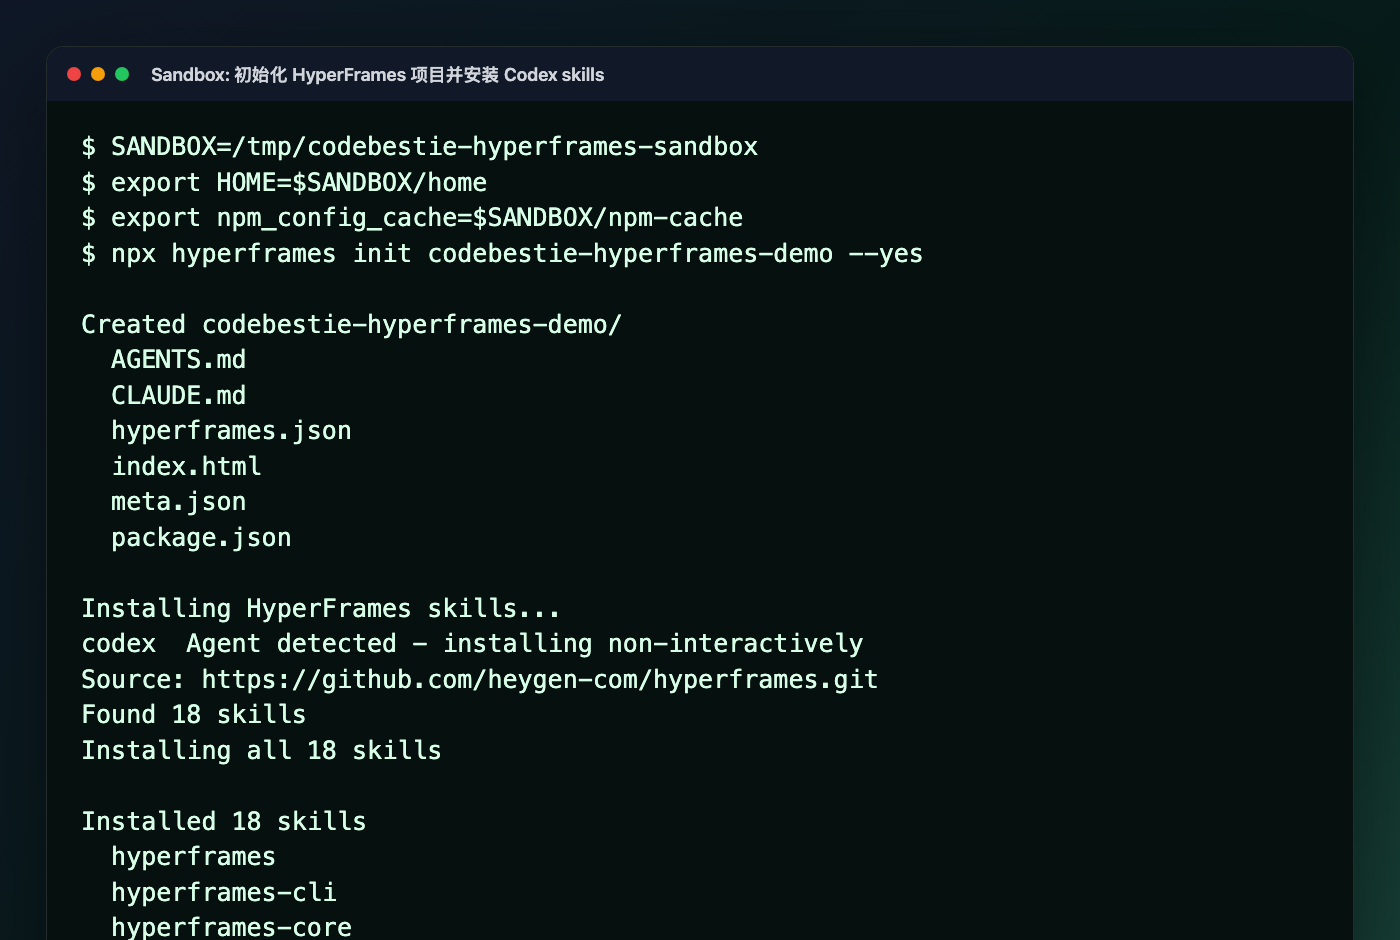Viewport: 1400px width, 940px height.
Task: Click 'Installing HyperFrames skills...' line
Action: [321, 609]
